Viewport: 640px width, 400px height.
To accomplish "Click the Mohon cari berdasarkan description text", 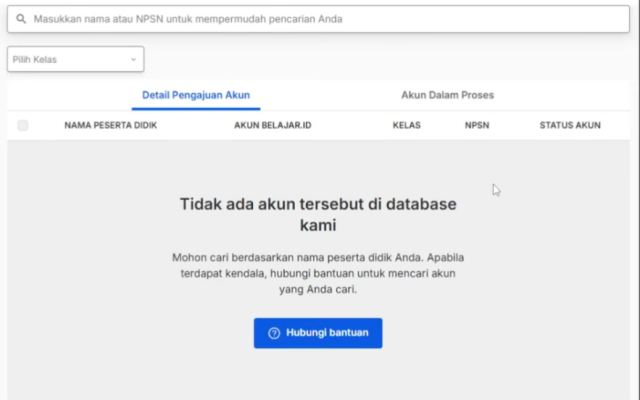I will point(318,273).
